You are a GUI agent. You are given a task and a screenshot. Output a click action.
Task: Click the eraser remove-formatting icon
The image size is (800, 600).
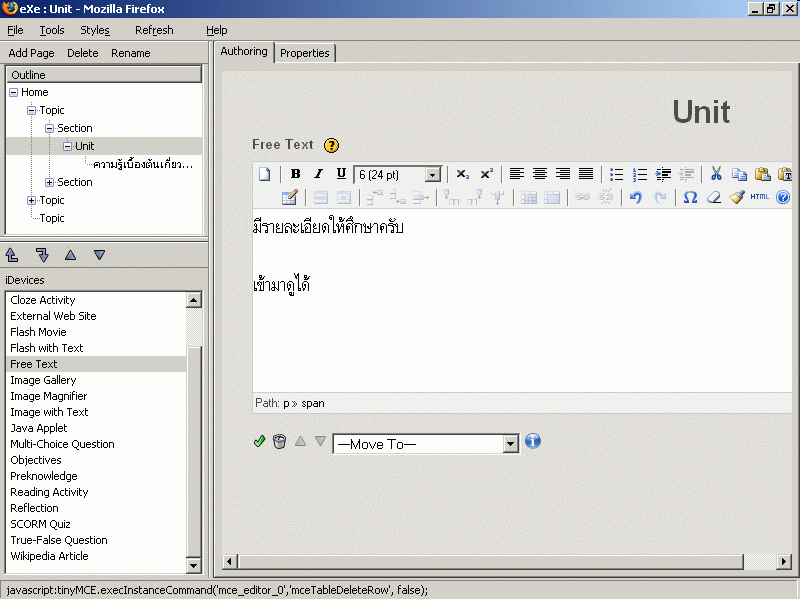(713, 197)
